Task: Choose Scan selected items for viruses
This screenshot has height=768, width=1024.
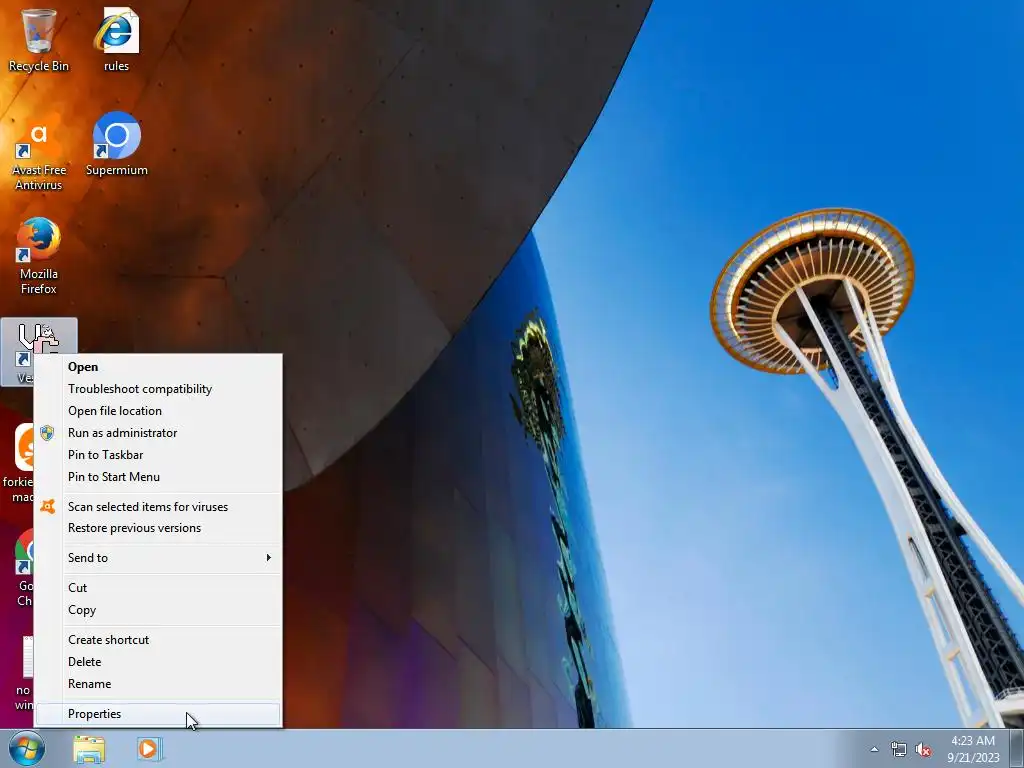Action: point(158,507)
